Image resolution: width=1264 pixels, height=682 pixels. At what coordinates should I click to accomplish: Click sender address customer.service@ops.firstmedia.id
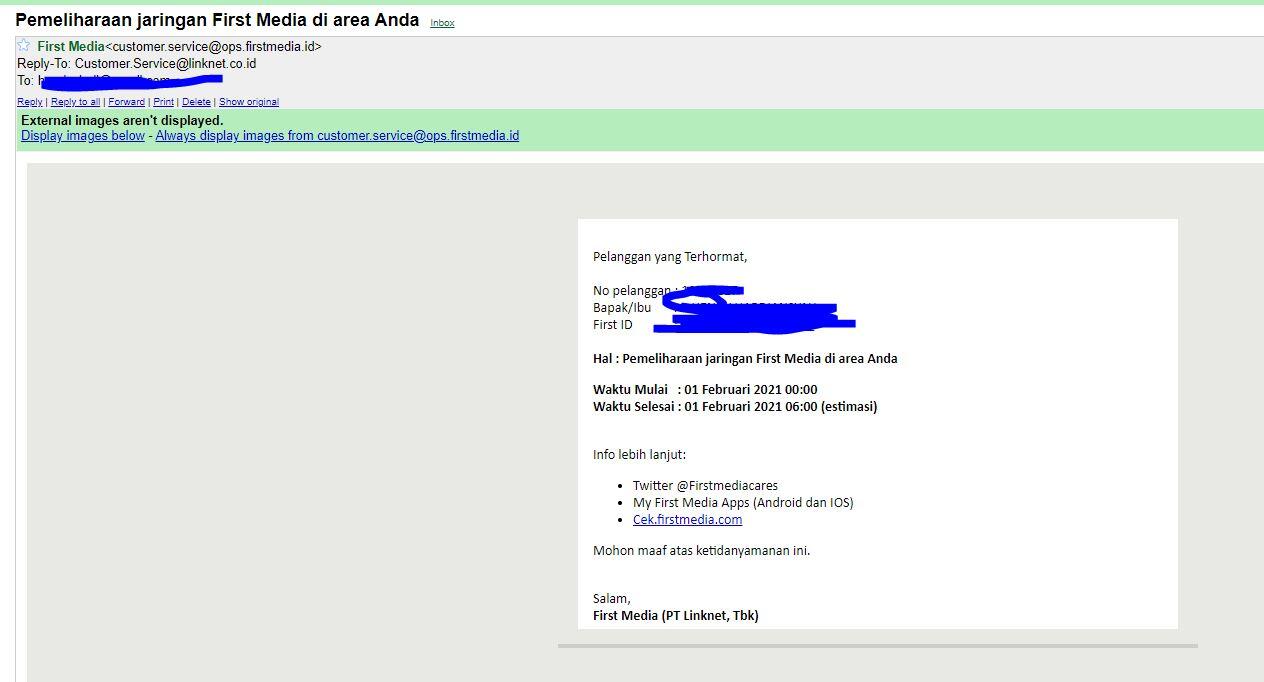tap(213, 46)
